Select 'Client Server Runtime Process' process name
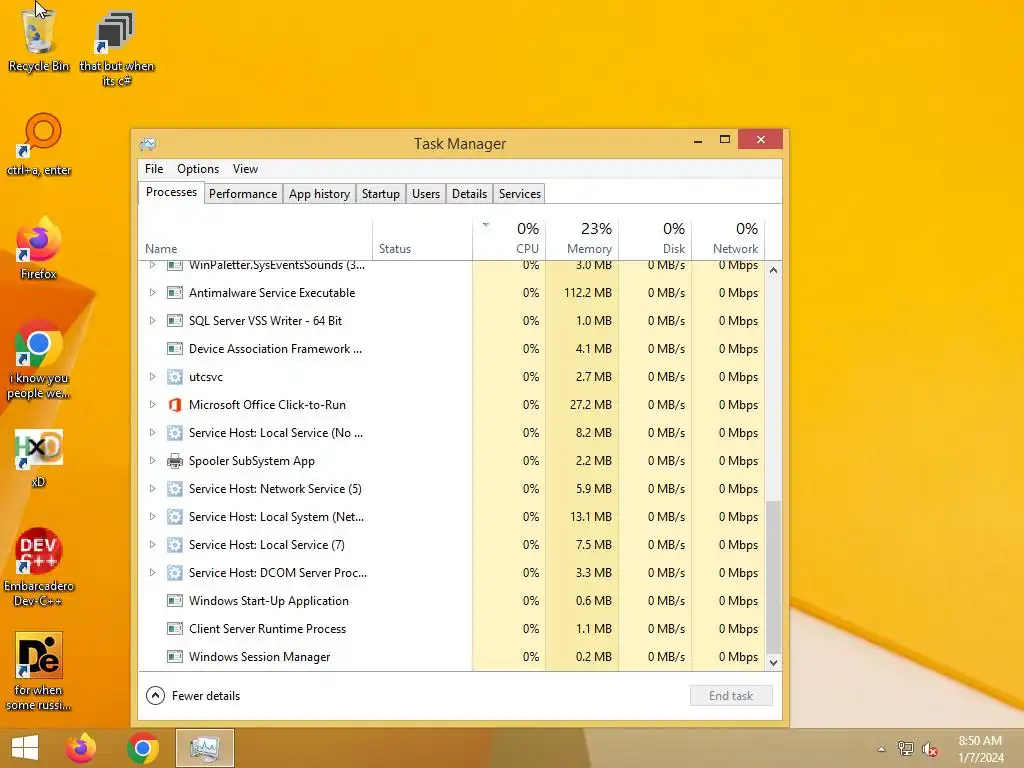Image resolution: width=1024 pixels, height=768 pixels. pos(267,629)
